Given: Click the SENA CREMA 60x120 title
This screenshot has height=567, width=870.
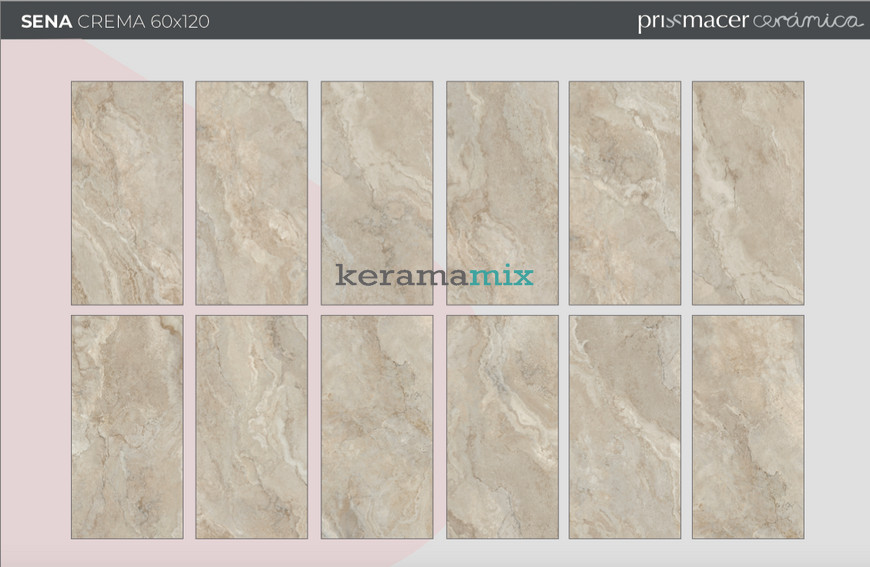Looking at the screenshot, I should (115, 22).
